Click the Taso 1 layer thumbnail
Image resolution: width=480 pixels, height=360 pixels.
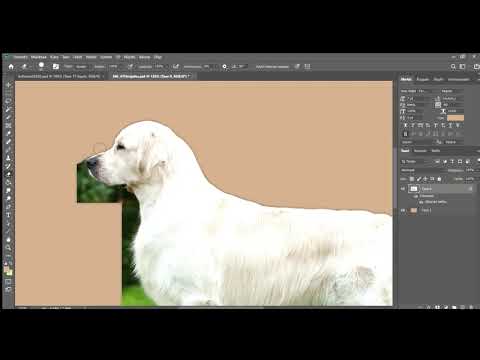(414, 210)
